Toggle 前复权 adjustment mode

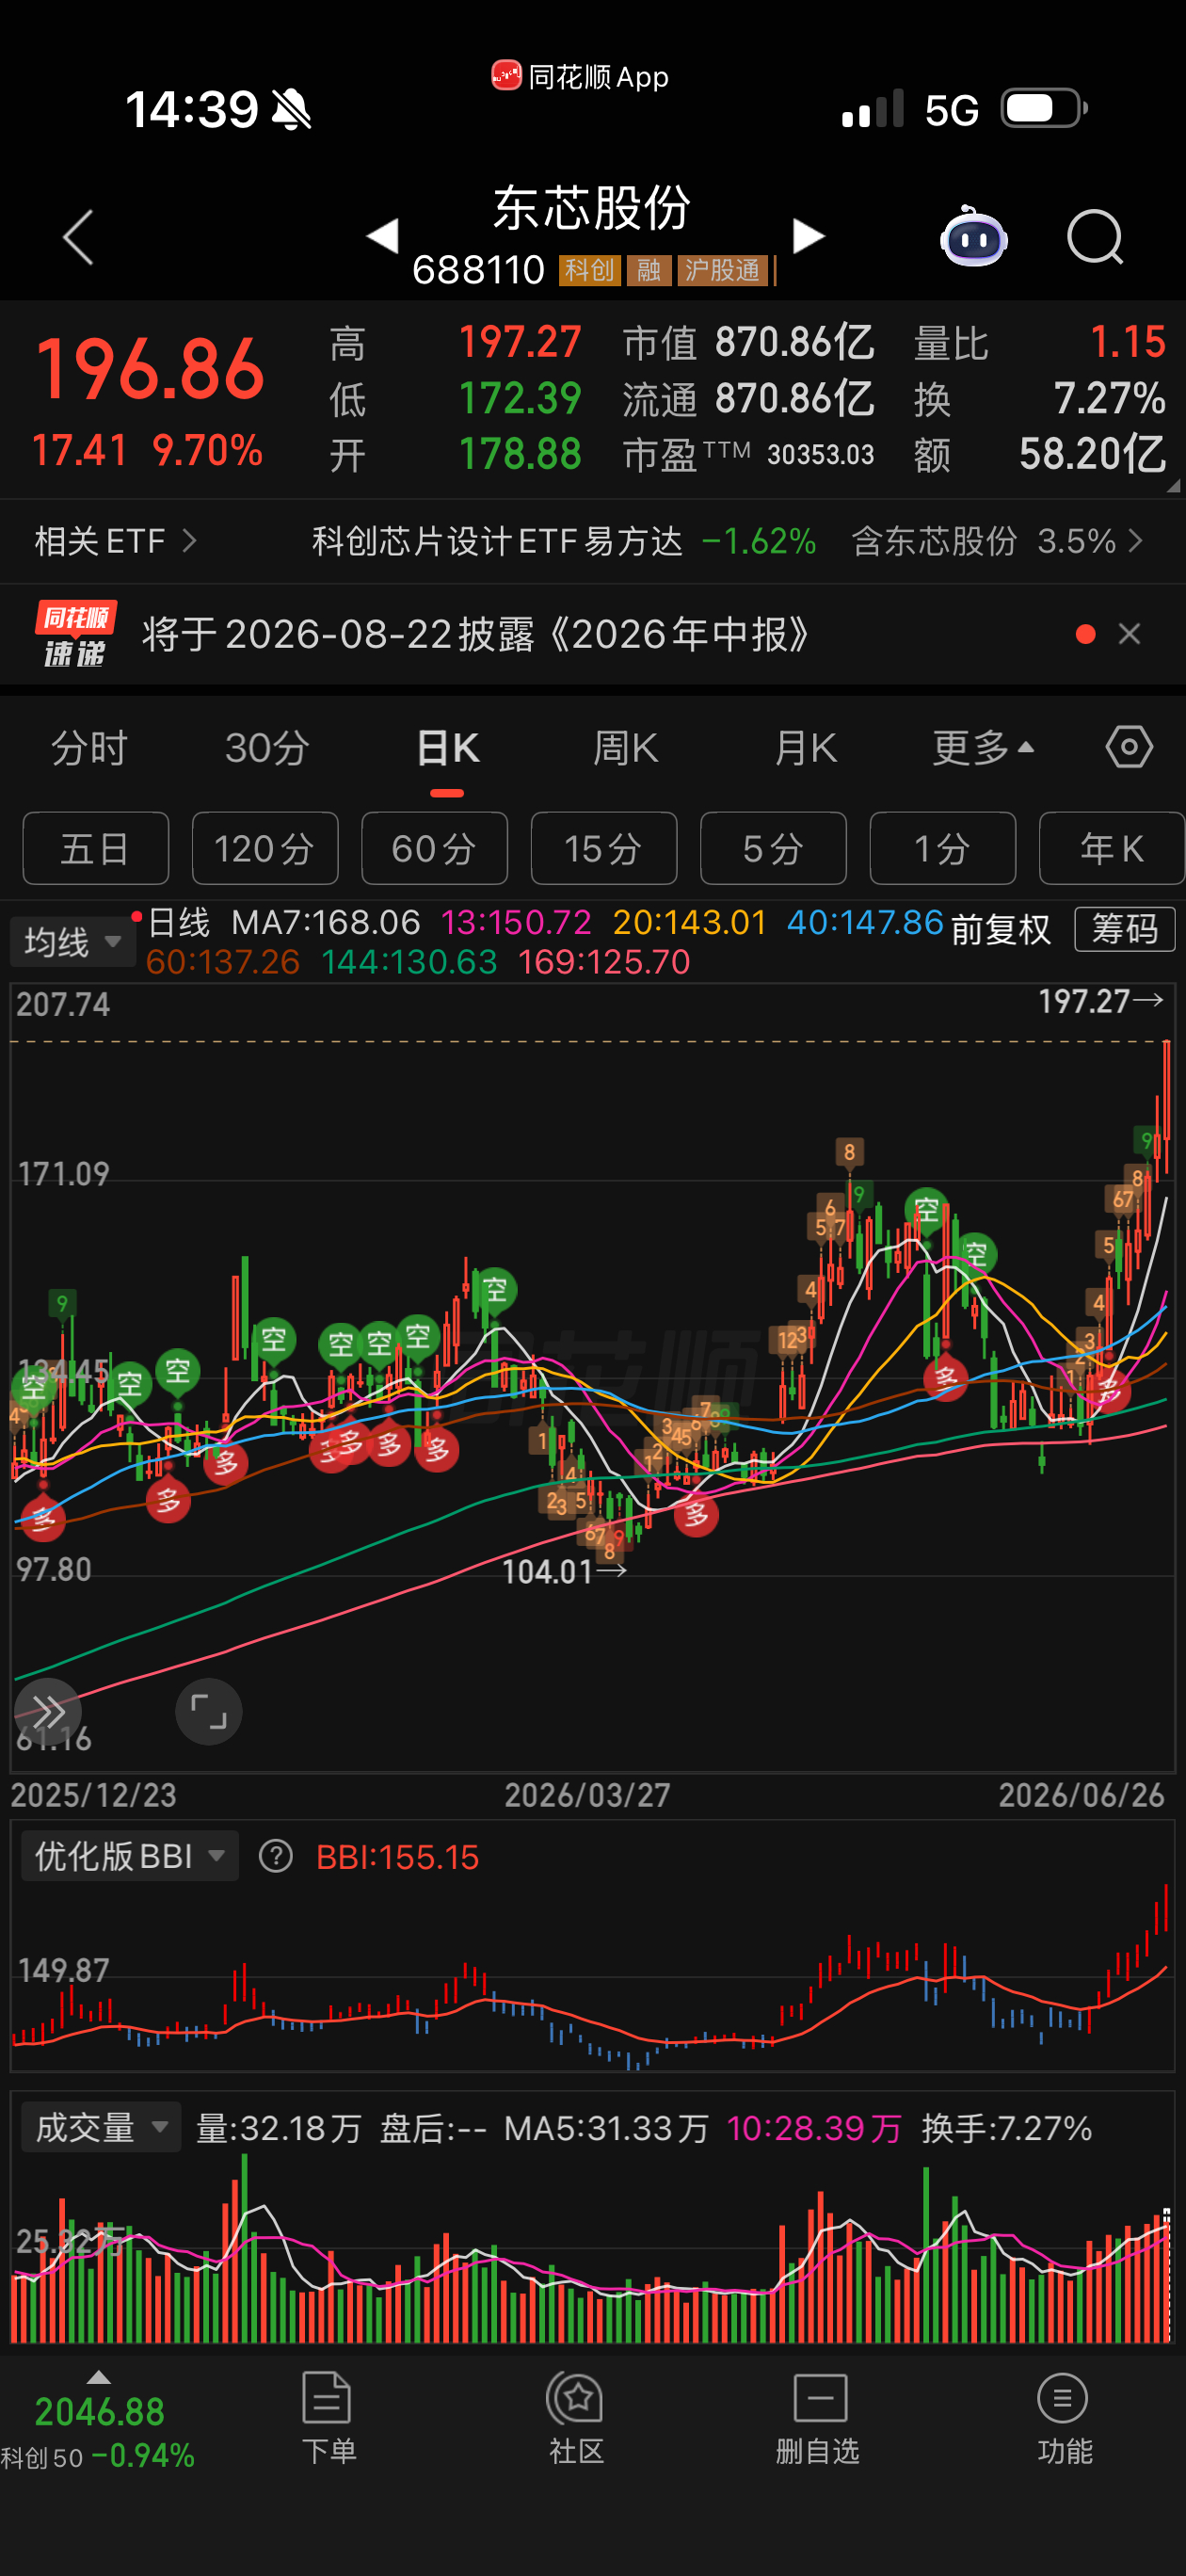[1001, 930]
